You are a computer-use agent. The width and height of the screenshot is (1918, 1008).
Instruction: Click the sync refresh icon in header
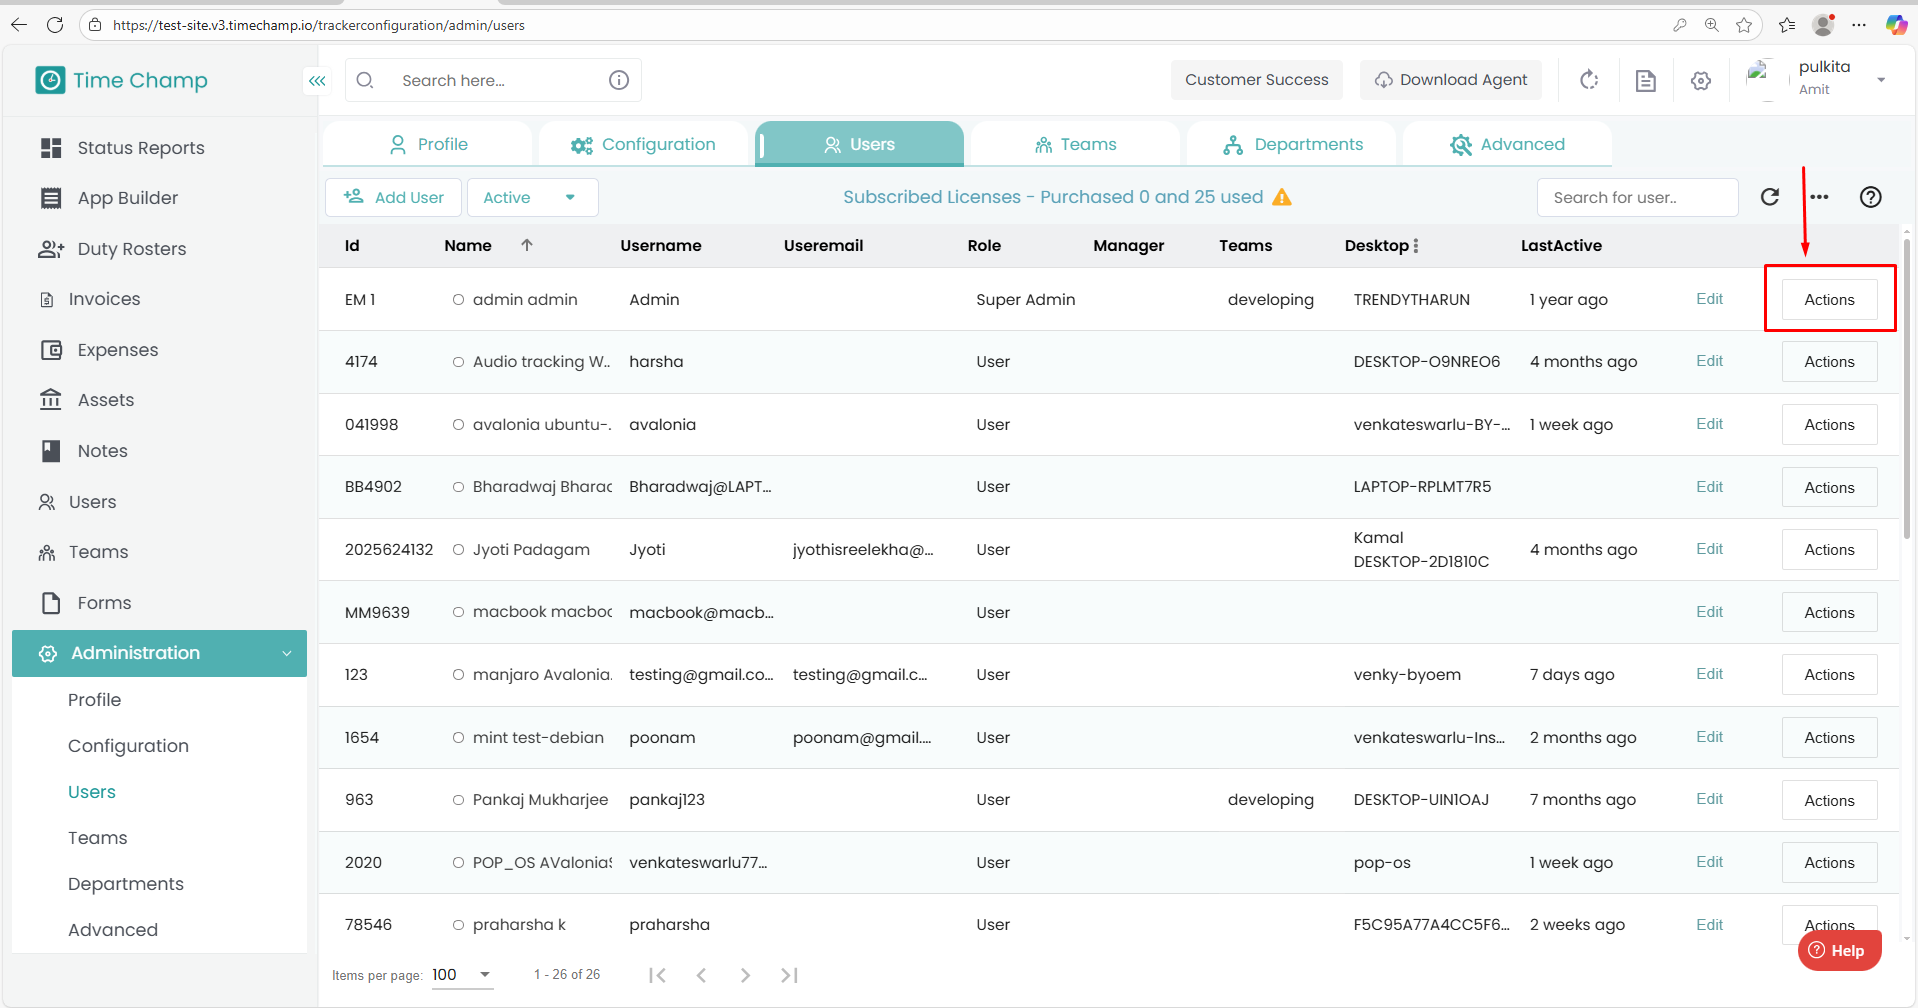pyautogui.click(x=1589, y=80)
